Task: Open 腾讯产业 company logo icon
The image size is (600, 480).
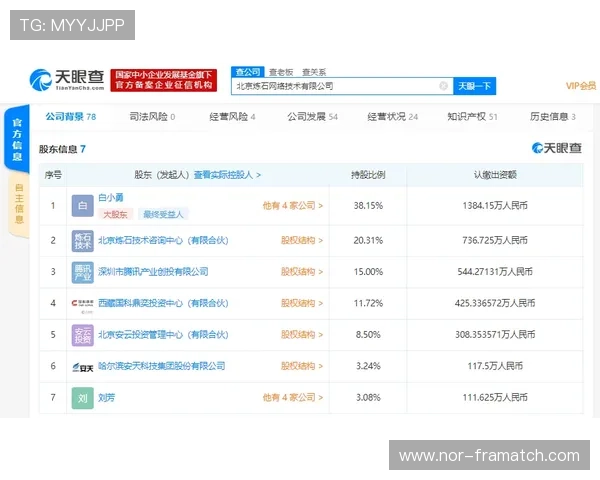Action: coord(83,272)
